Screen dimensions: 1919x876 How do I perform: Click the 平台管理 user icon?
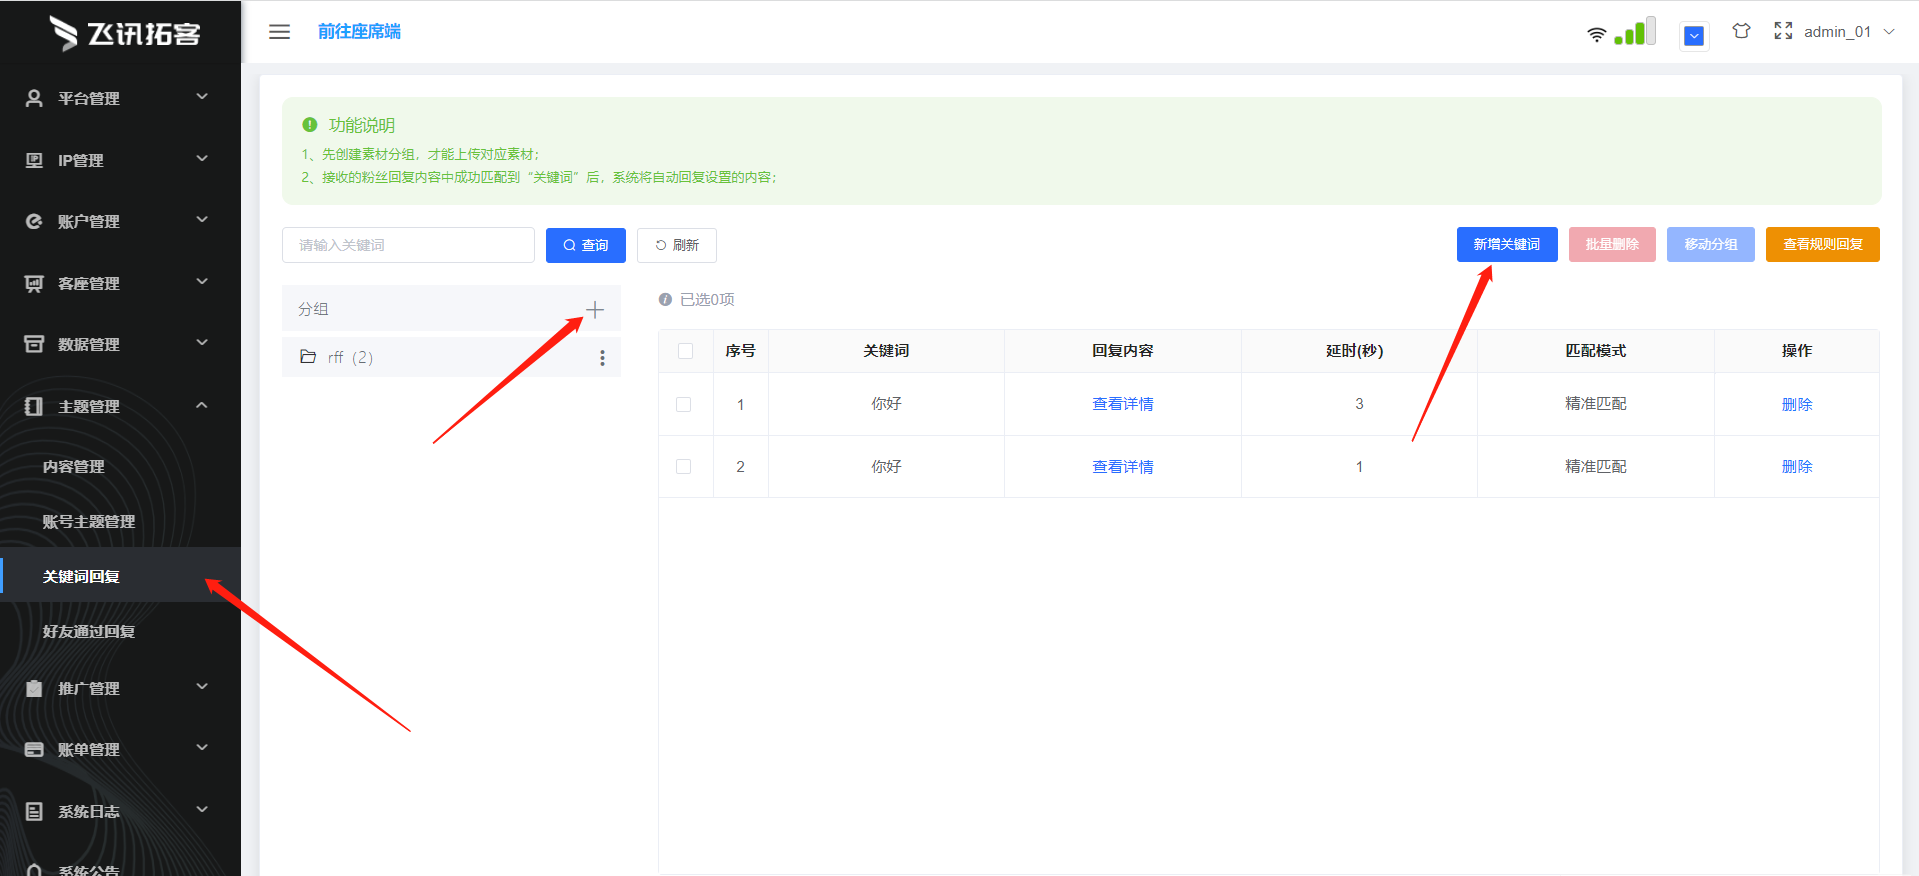(x=34, y=98)
